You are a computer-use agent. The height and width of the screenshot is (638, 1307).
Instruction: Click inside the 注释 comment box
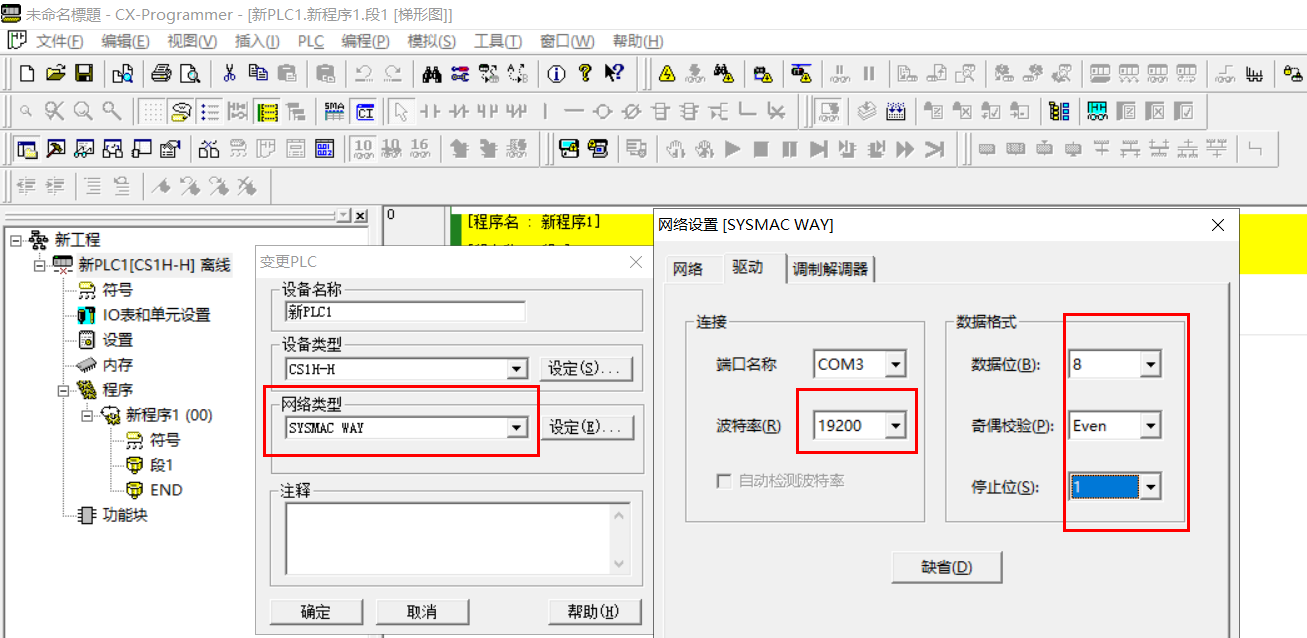click(457, 540)
